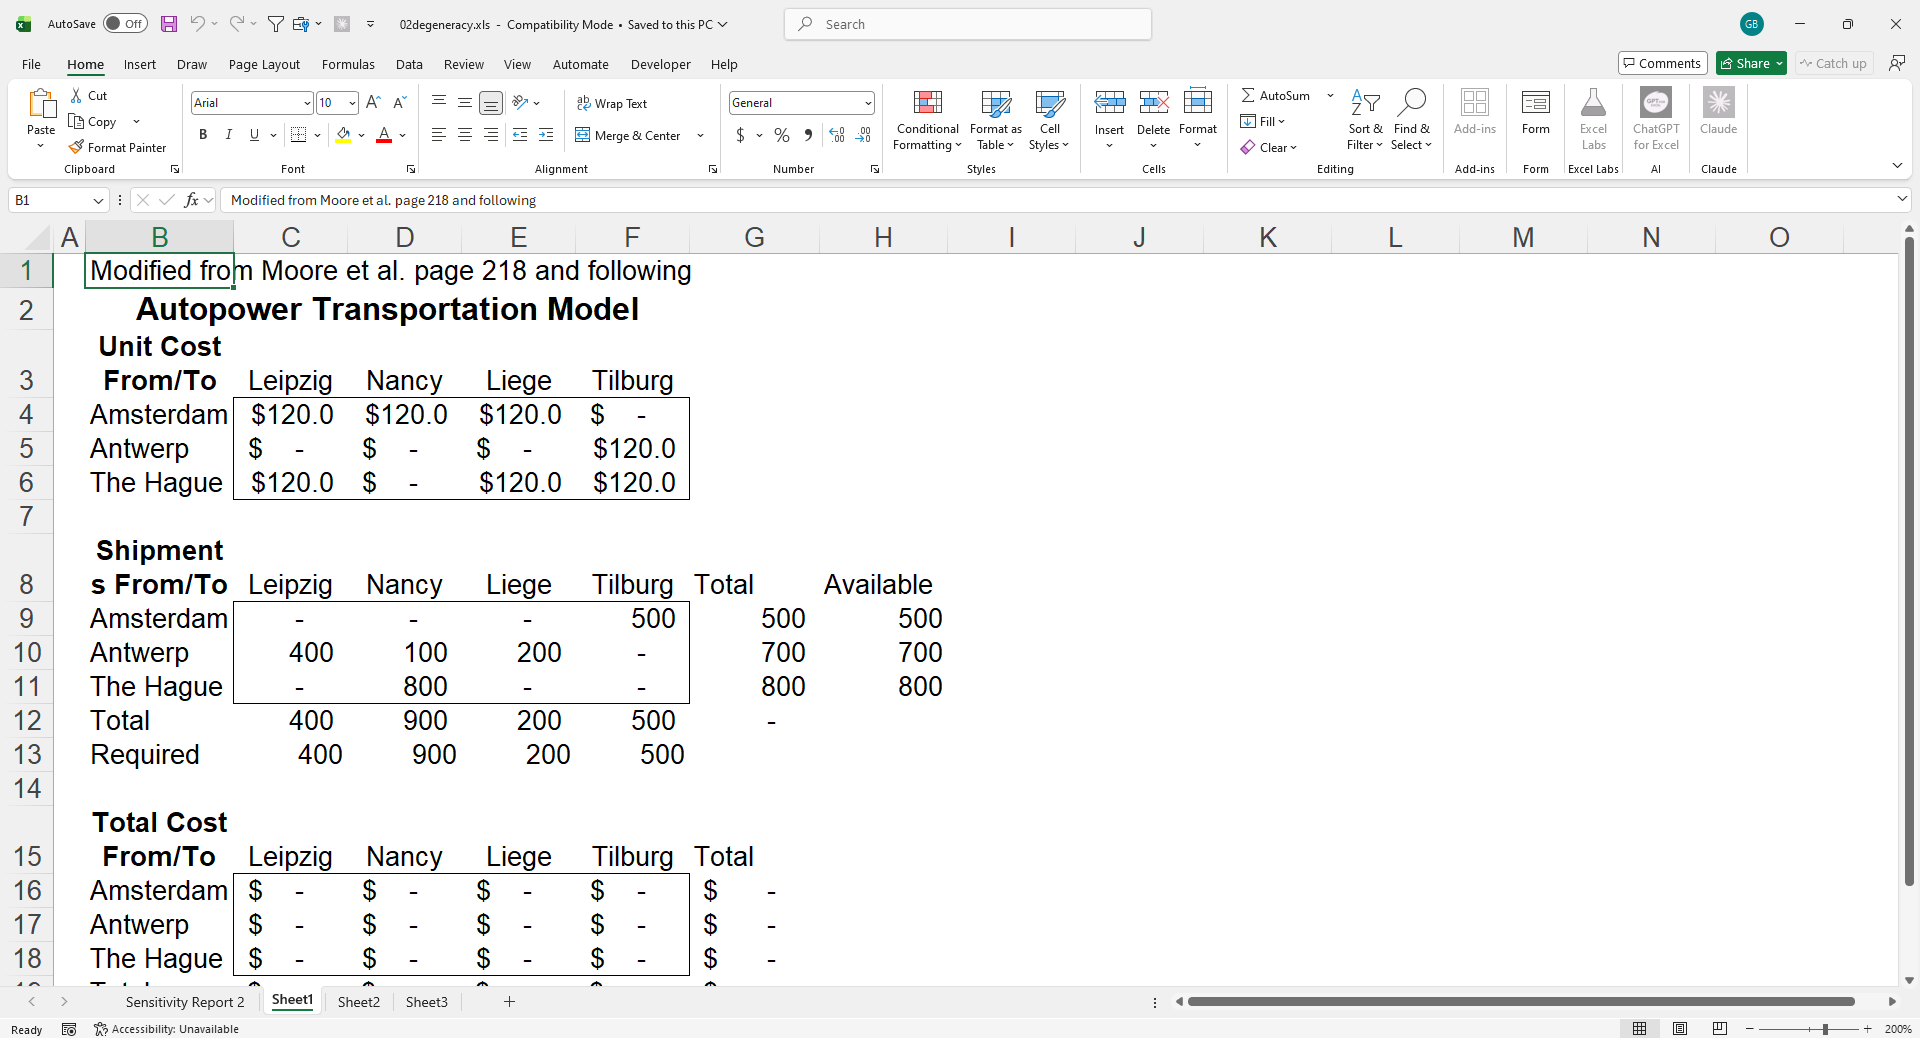
Task: Open the Page Layout tab
Action: [x=264, y=64]
